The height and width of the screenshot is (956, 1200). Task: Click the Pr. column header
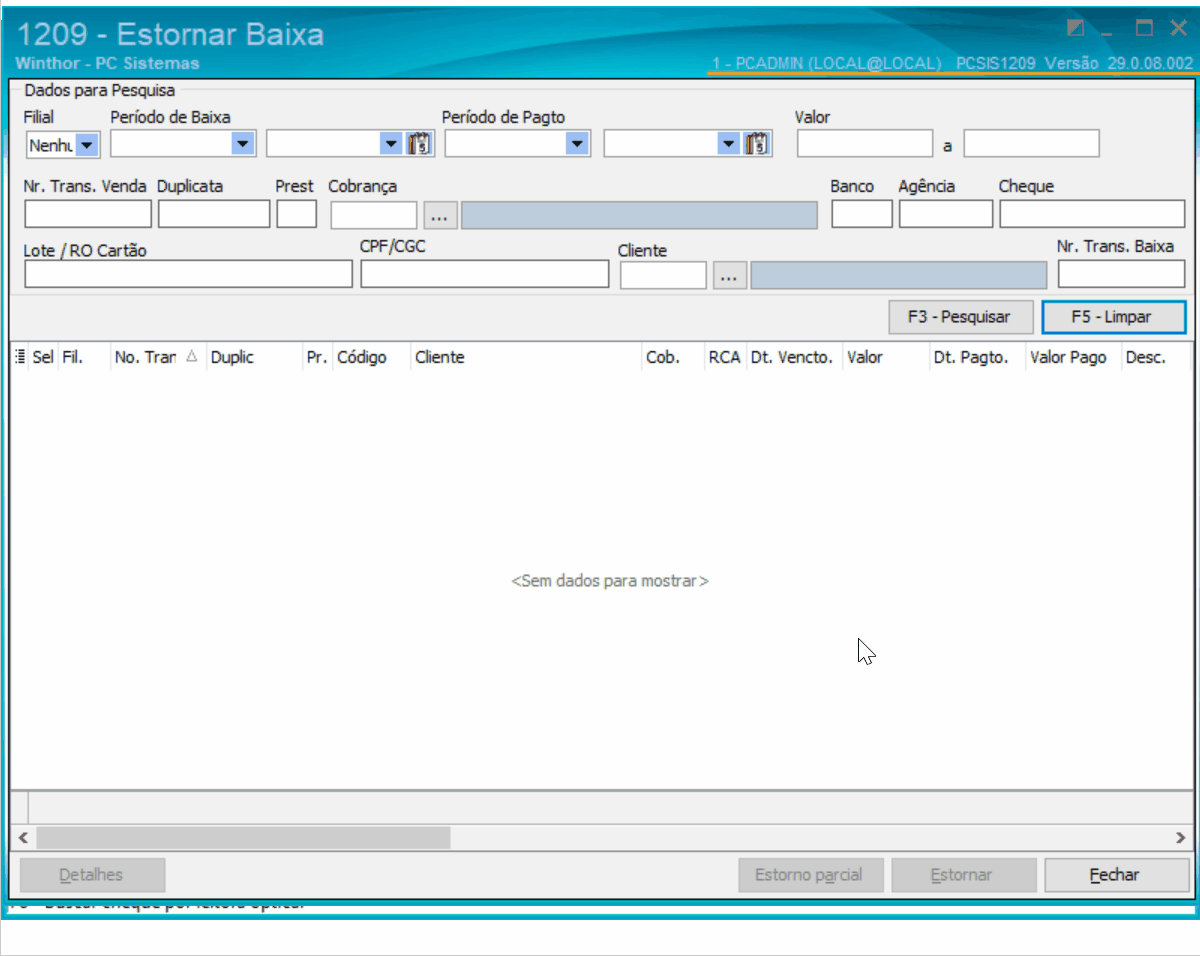(x=317, y=357)
